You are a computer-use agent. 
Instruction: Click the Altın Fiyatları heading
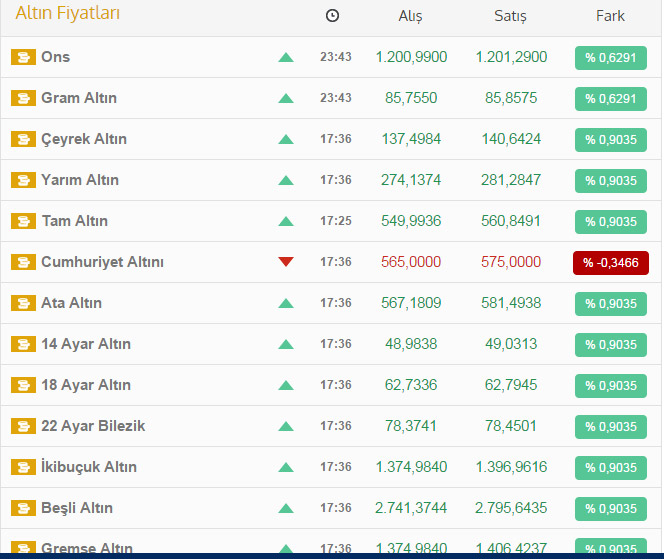point(68,14)
